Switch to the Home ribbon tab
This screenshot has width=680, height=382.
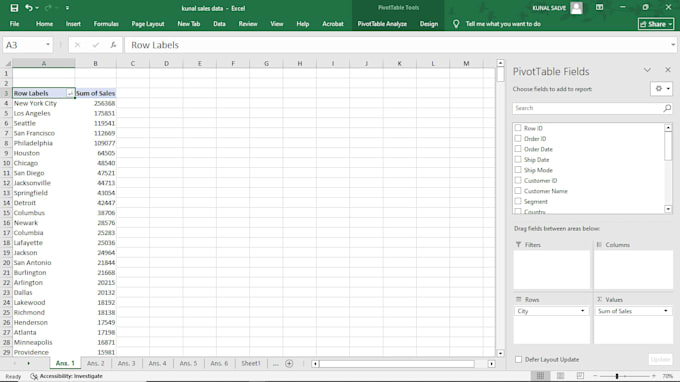(44, 24)
